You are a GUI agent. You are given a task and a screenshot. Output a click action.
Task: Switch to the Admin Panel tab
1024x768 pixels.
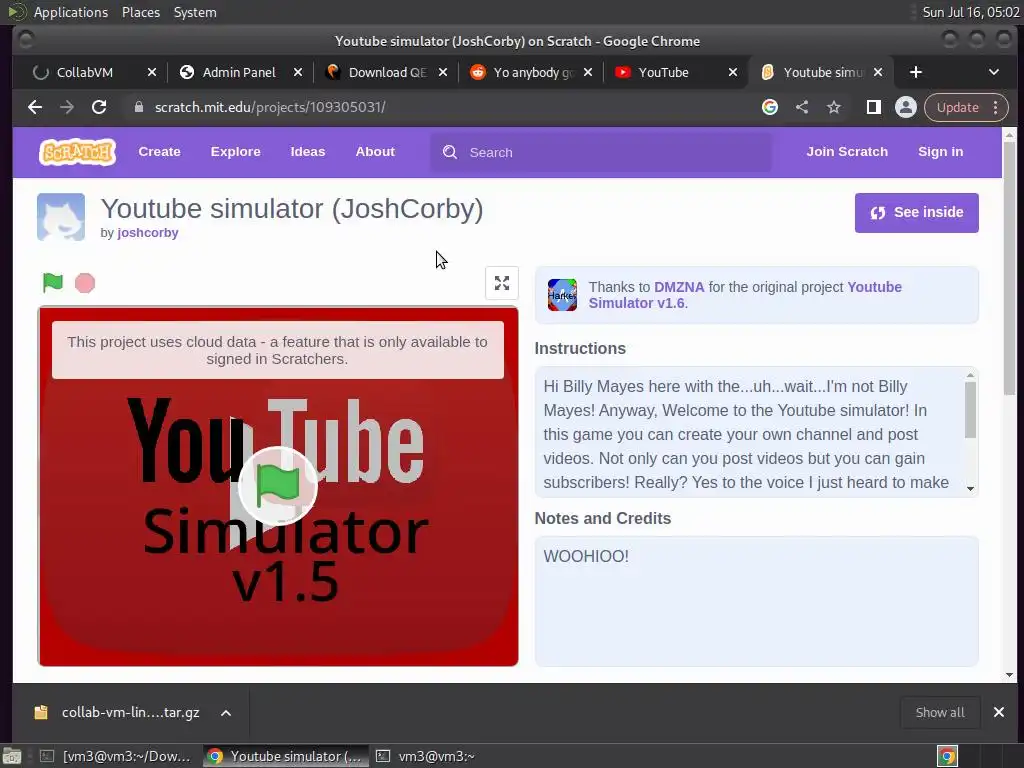tap(238, 72)
